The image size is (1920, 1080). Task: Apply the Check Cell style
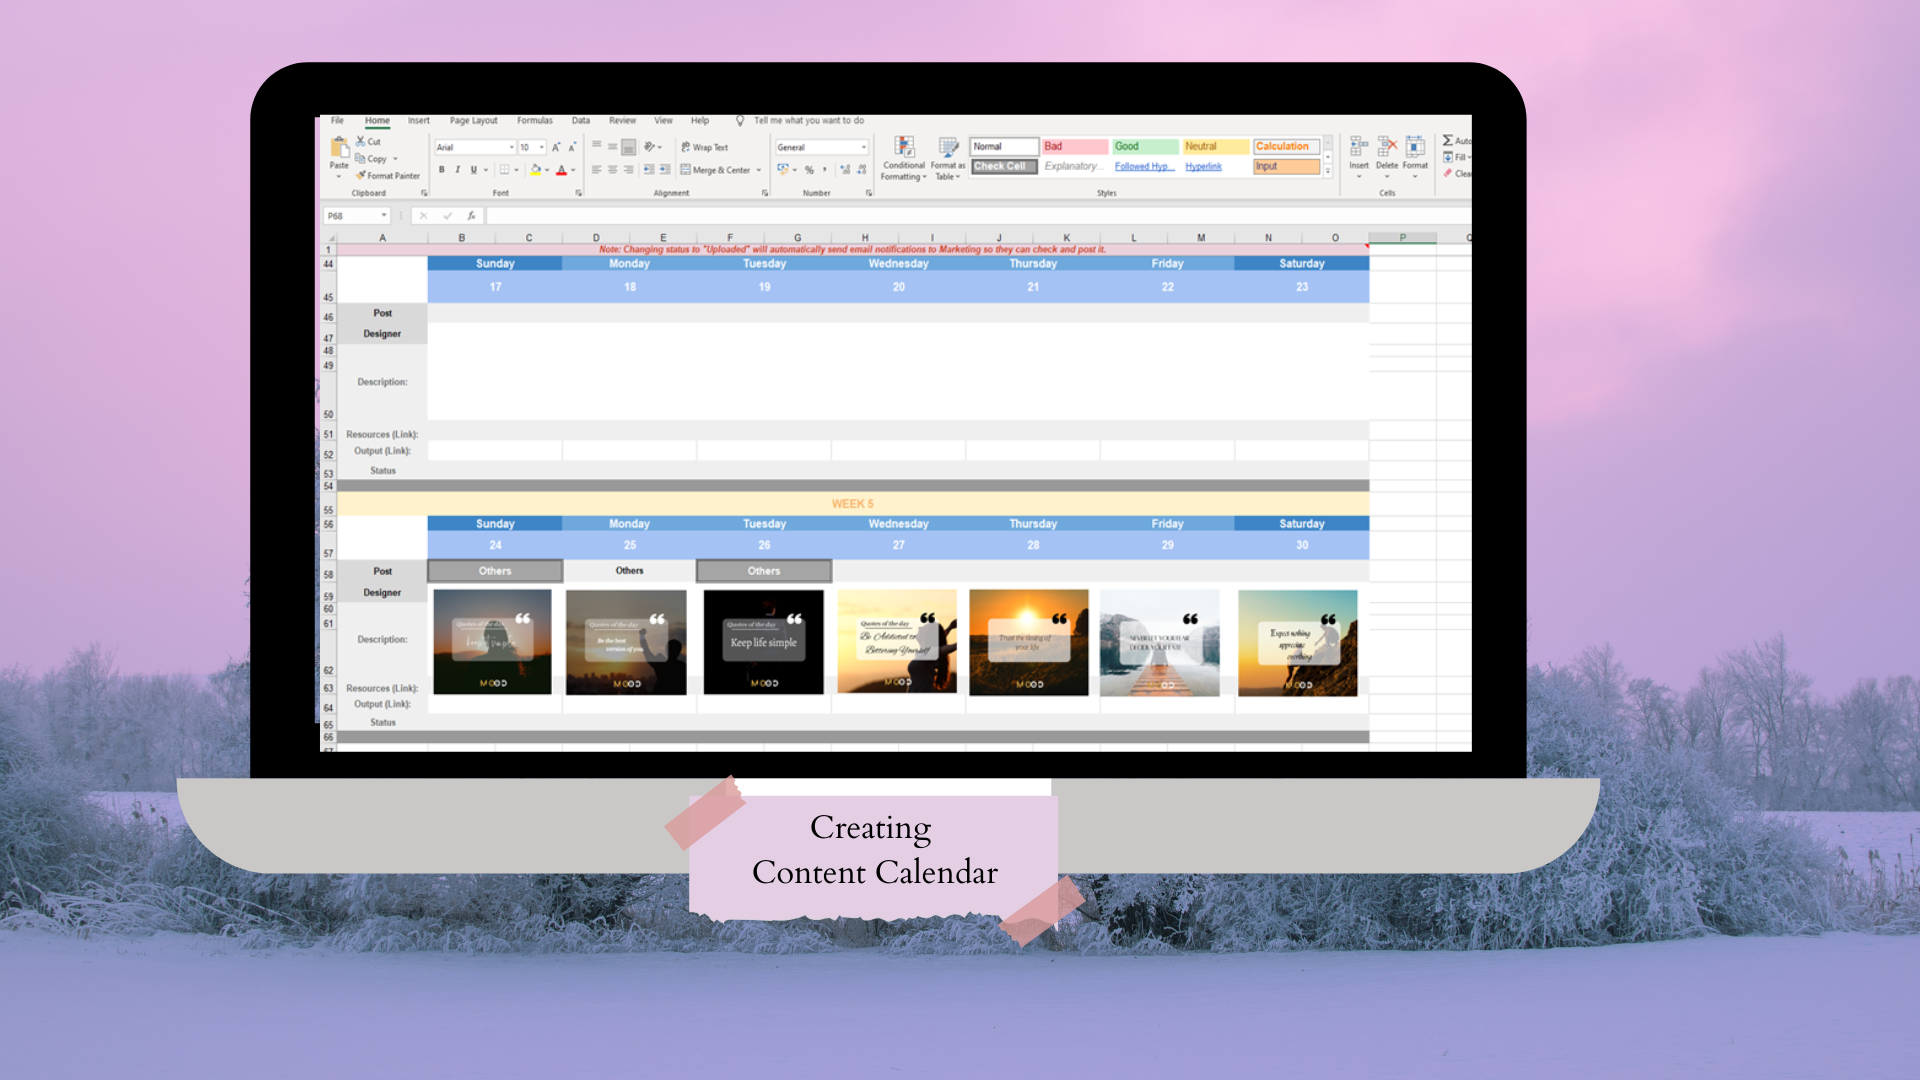point(1003,167)
